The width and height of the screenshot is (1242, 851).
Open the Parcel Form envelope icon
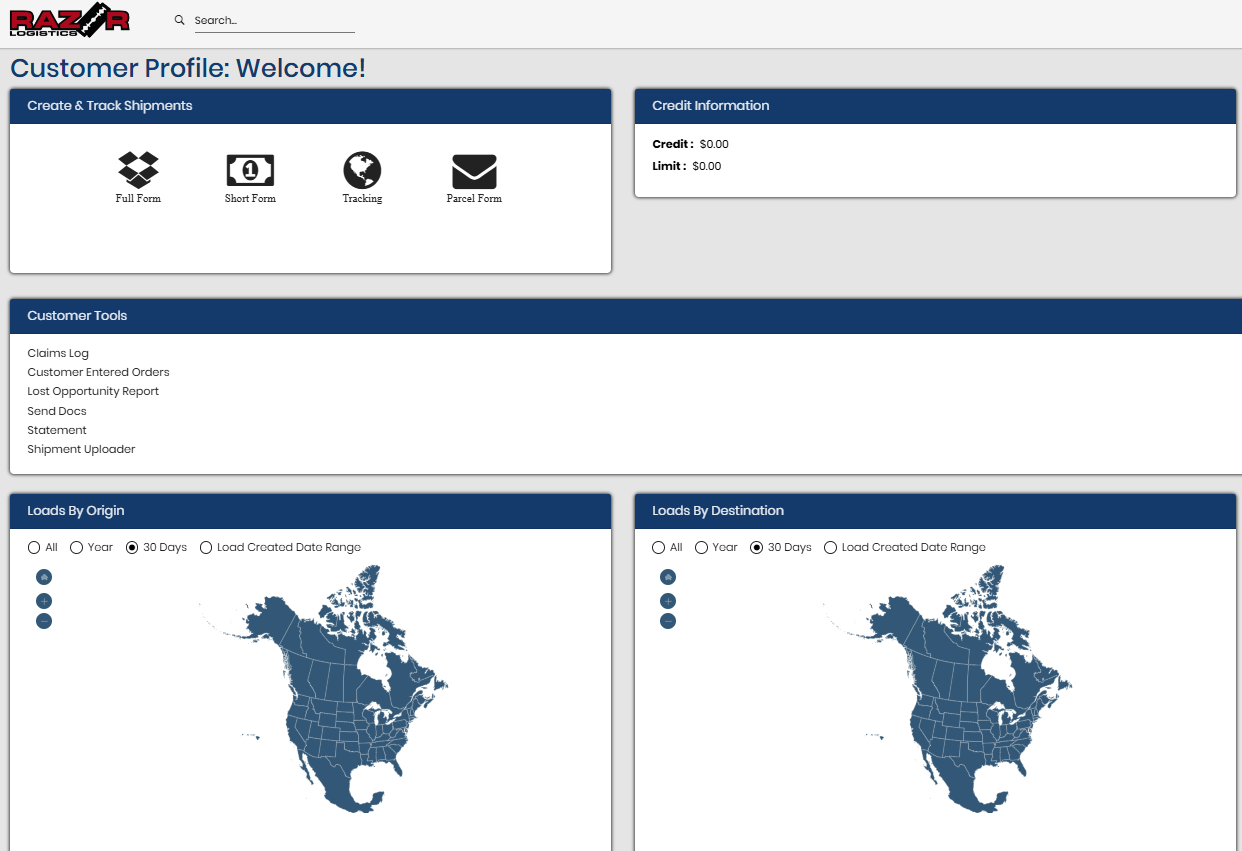pyautogui.click(x=474, y=172)
